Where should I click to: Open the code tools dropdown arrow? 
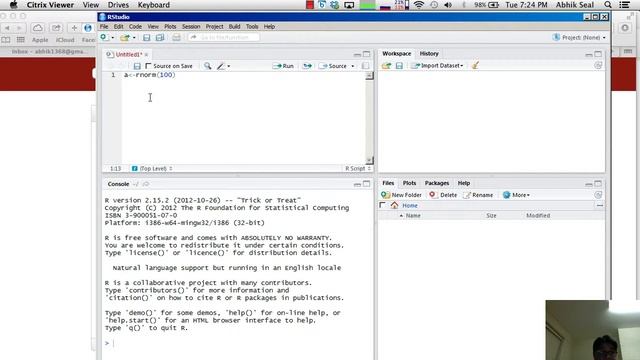229,66
